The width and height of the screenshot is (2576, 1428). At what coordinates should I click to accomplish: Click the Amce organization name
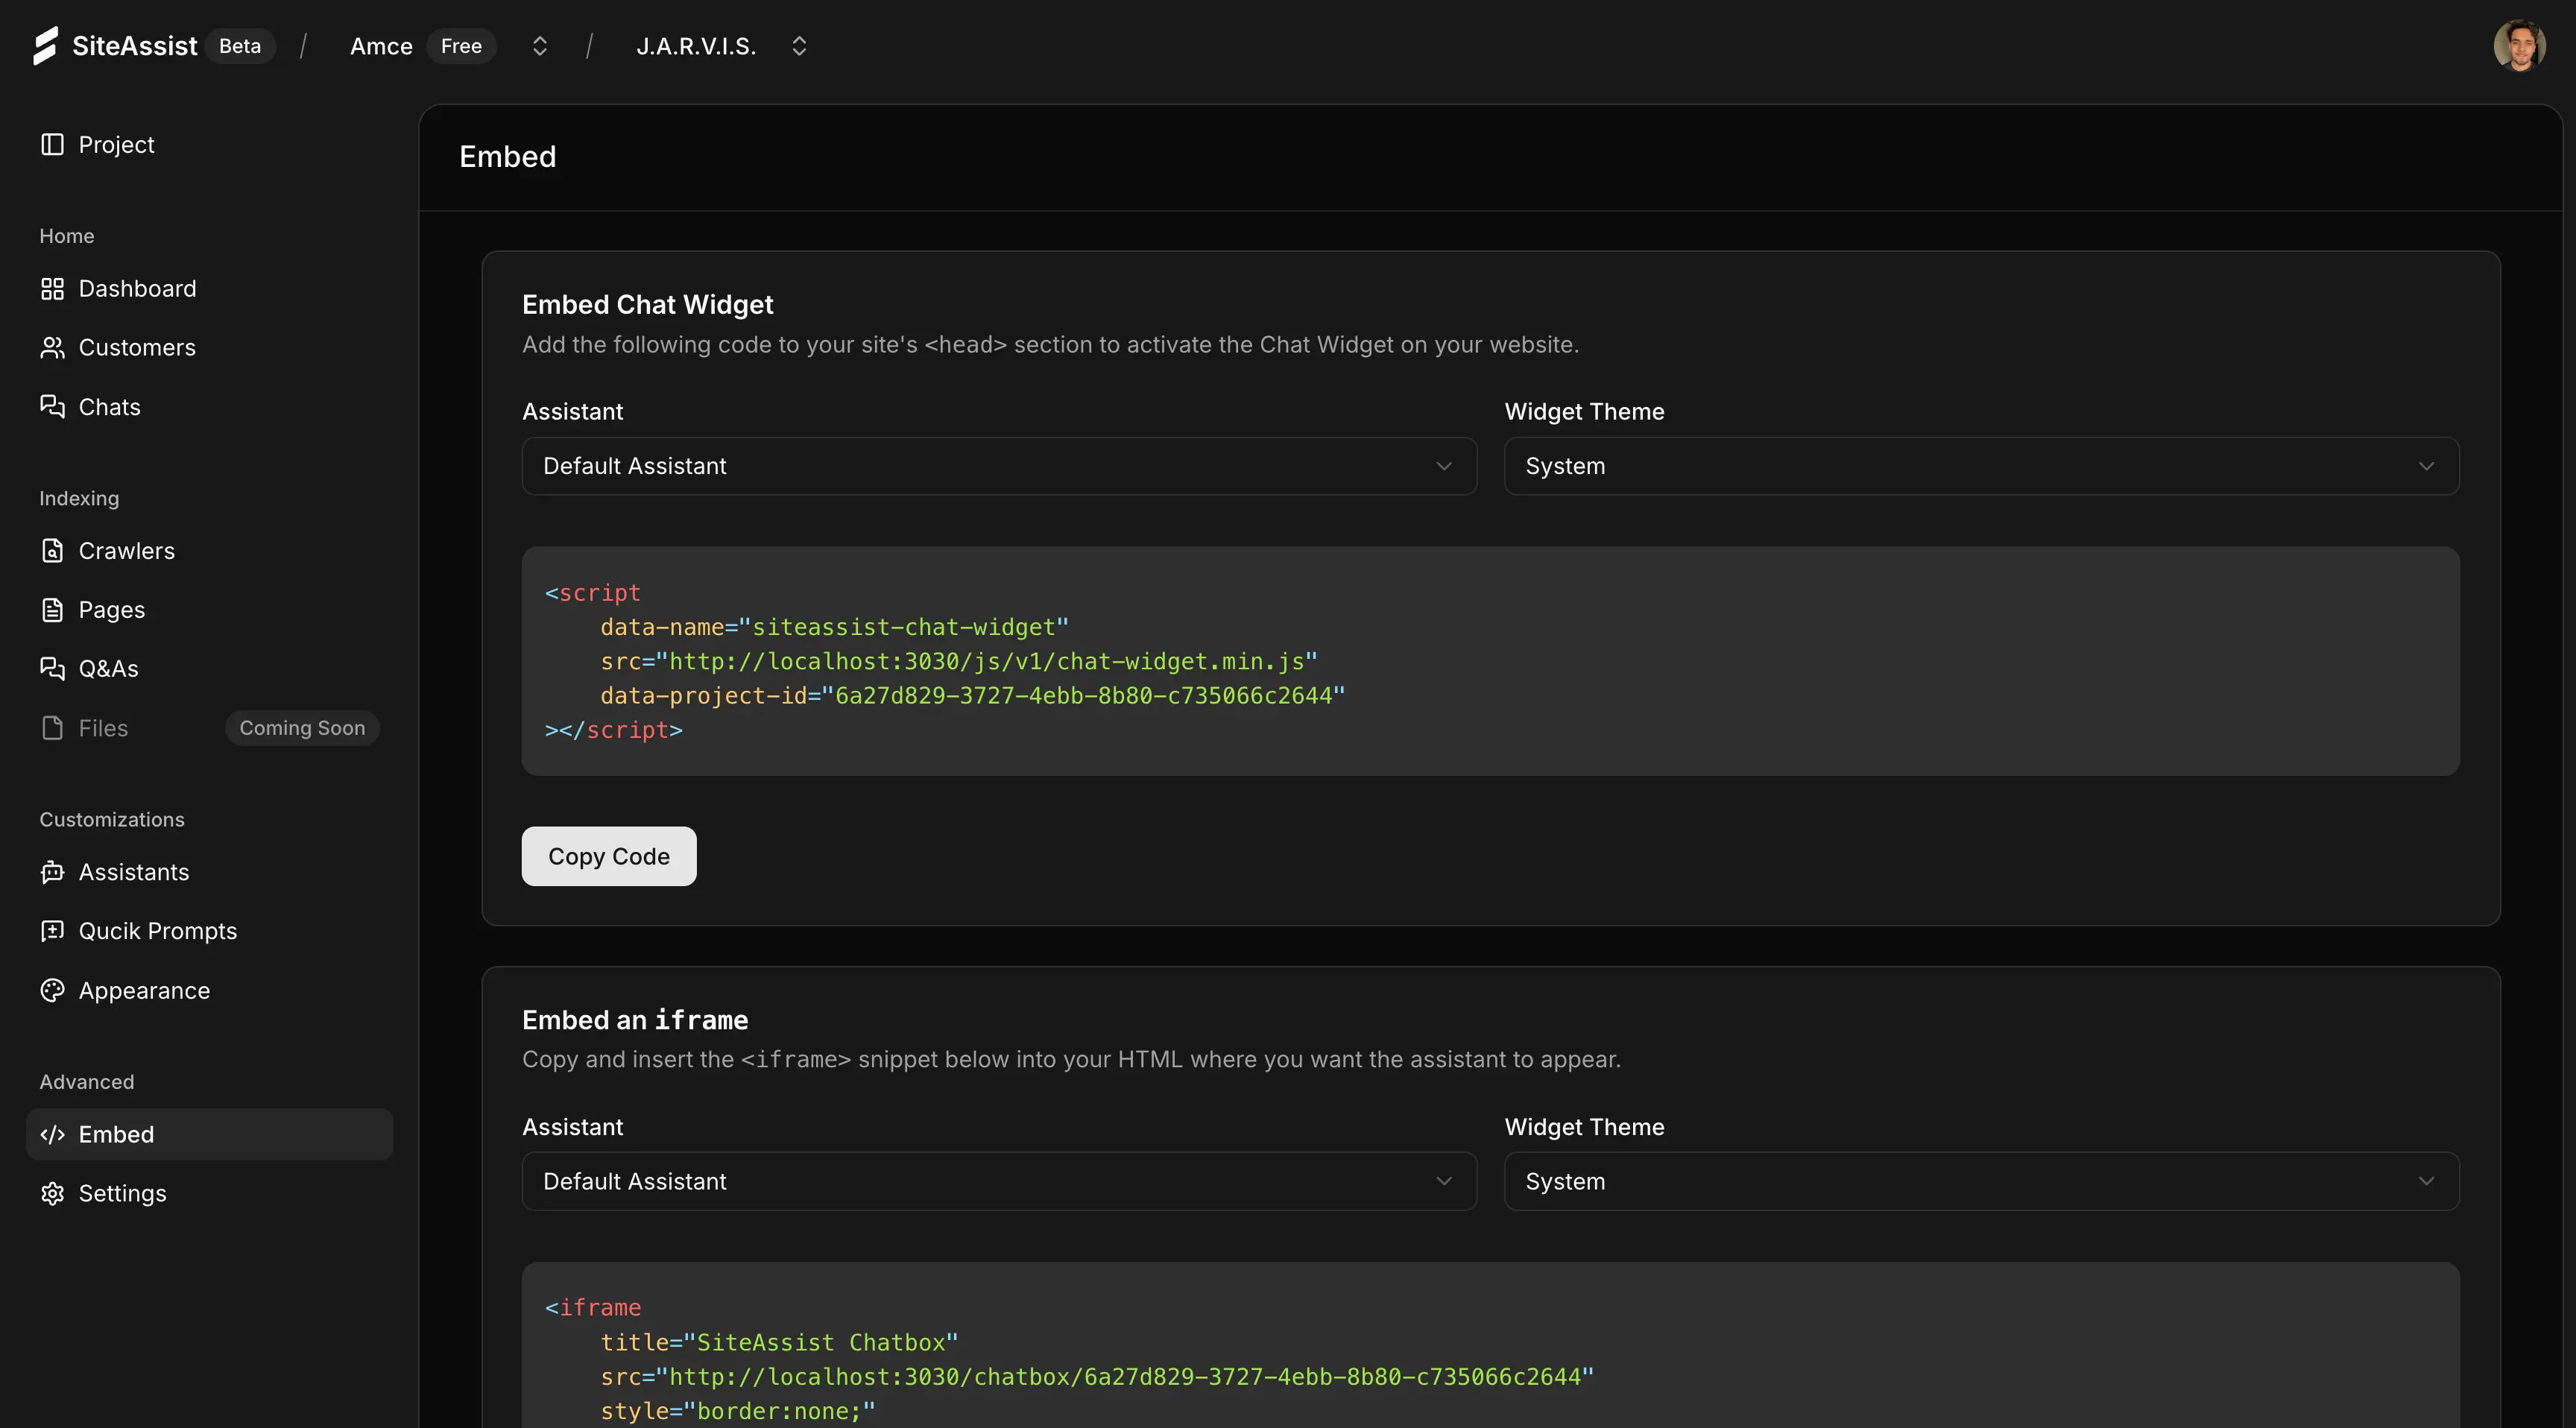[x=381, y=46]
